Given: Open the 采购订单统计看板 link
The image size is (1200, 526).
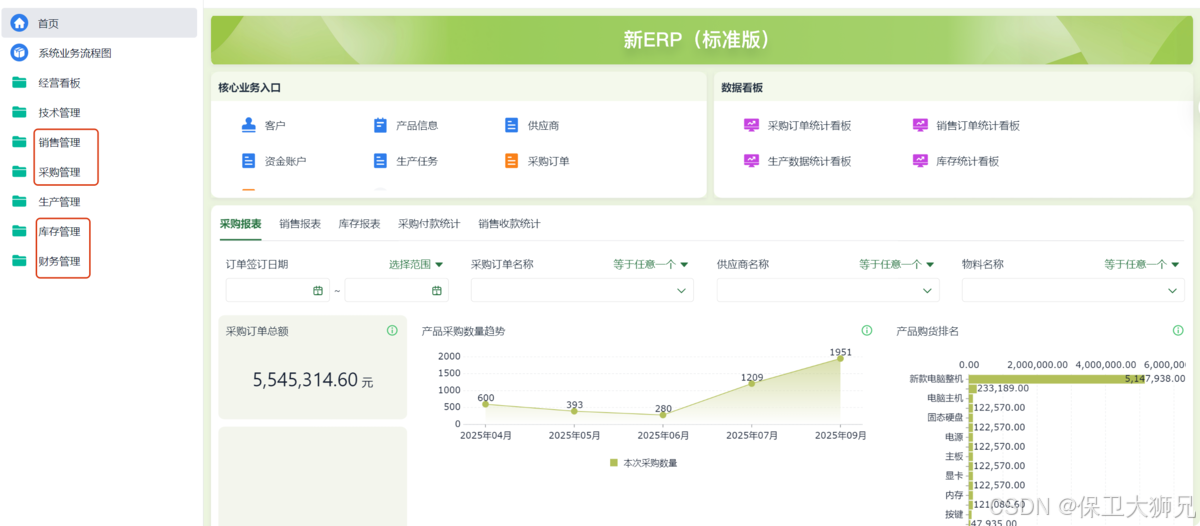Looking at the screenshot, I should pyautogui.click(x=809, y=126).
